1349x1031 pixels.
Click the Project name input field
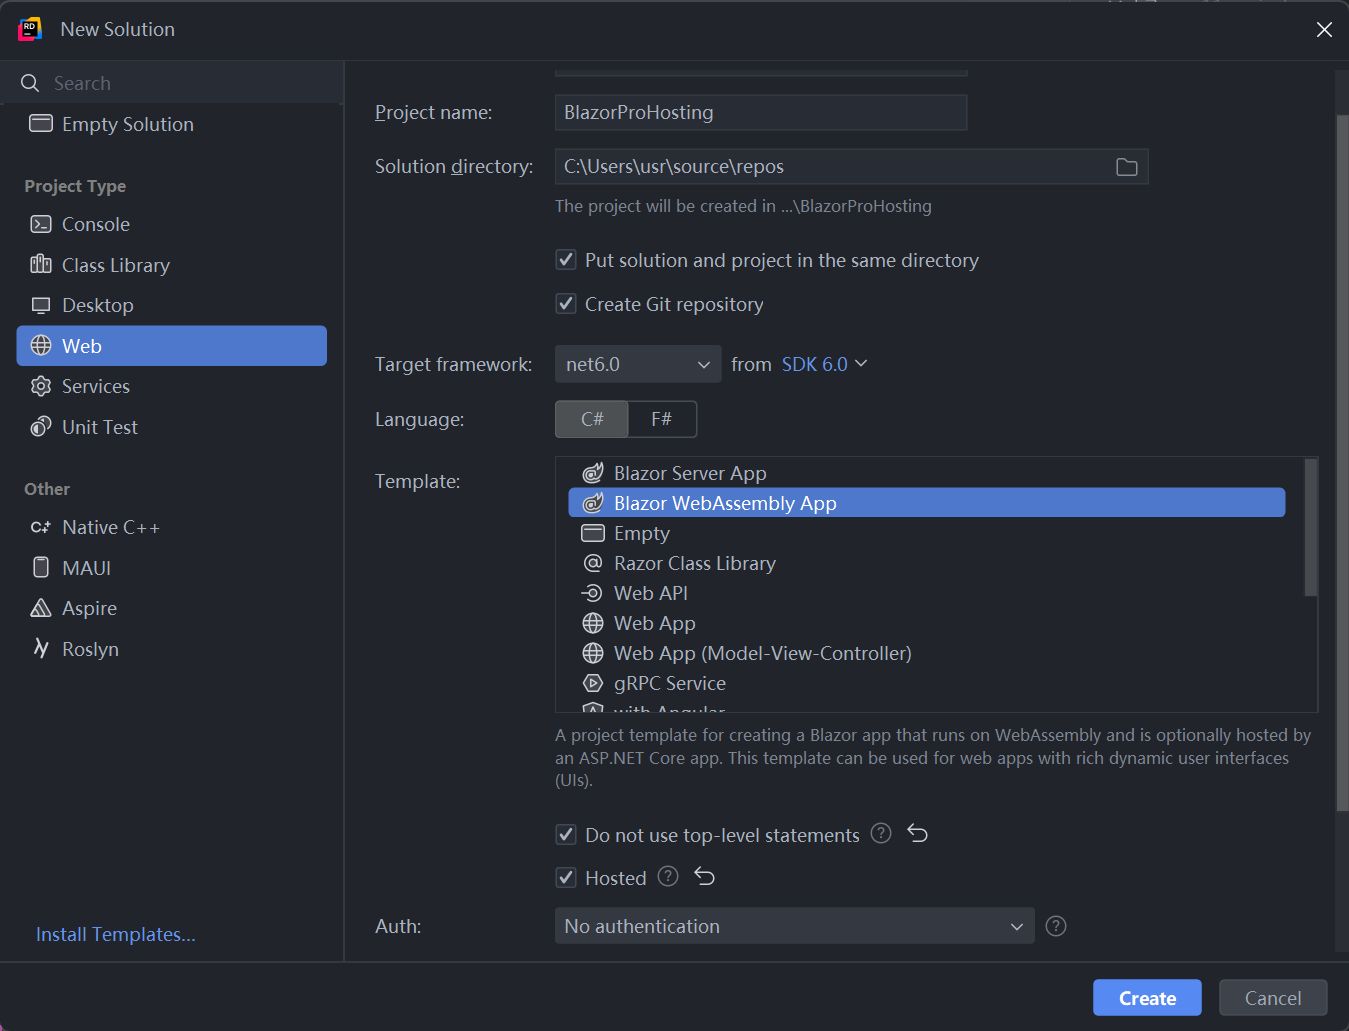[761, 112]
